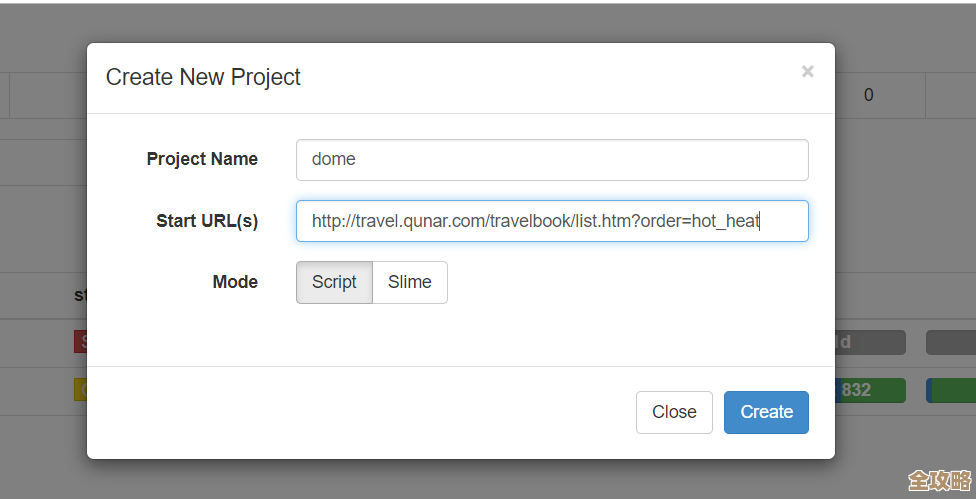976x499 pixels.
Task: Click the Start URL(s) label
Action: (x=207, y=221)
